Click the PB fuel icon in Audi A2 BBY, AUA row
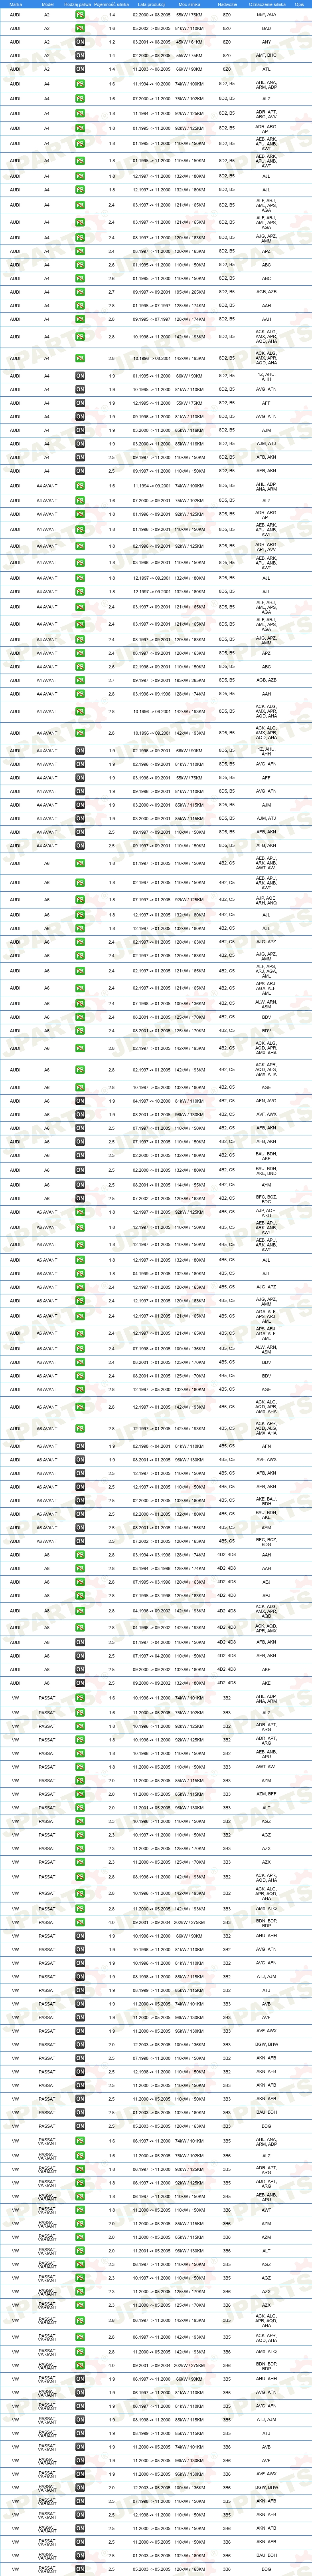The height and width of the screenshot is (2576, 312). 80,15
